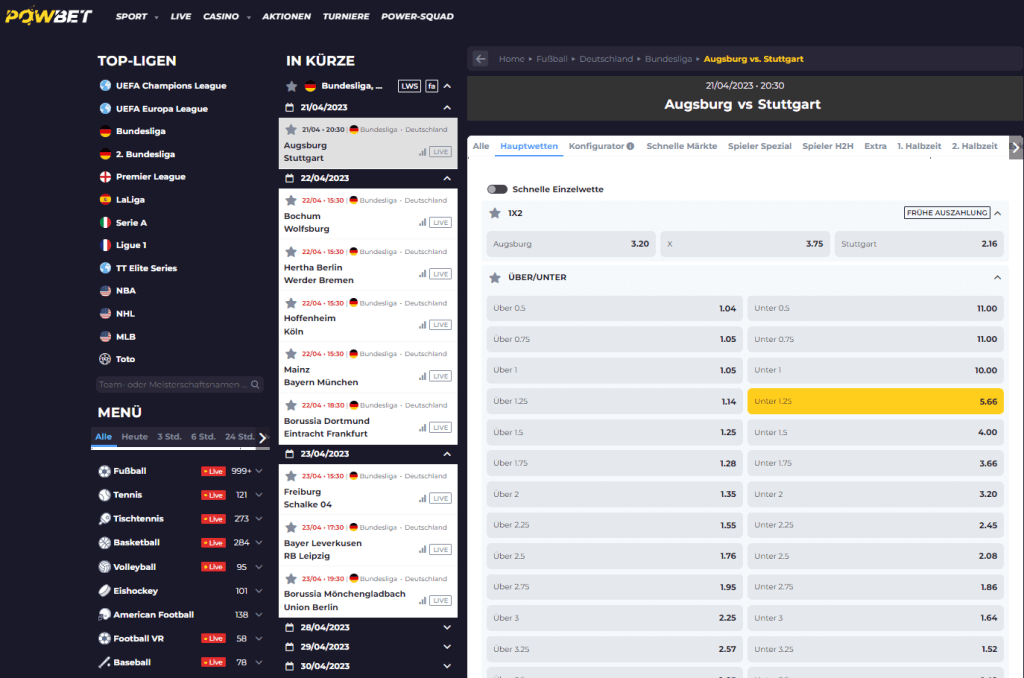This screenshot has height=678, width=1024.
Task: Click the FRÜHE AUSZAHLUNG button
Action: click(947, 213)
